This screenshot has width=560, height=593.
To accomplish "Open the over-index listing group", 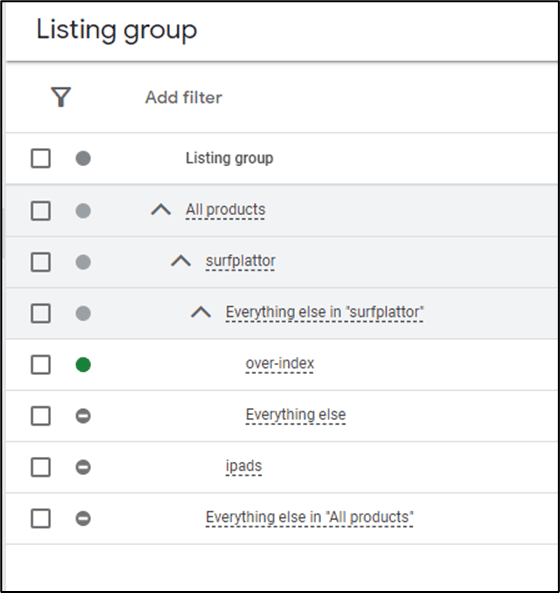I will pos(280,363).
